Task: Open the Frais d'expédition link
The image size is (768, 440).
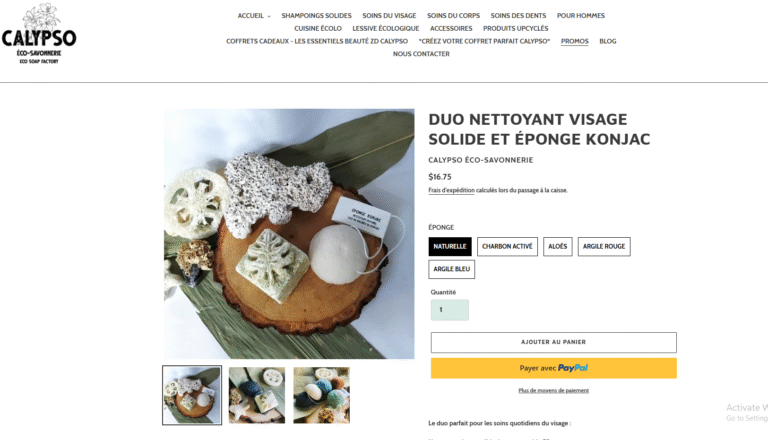Action: click(451, 190)
